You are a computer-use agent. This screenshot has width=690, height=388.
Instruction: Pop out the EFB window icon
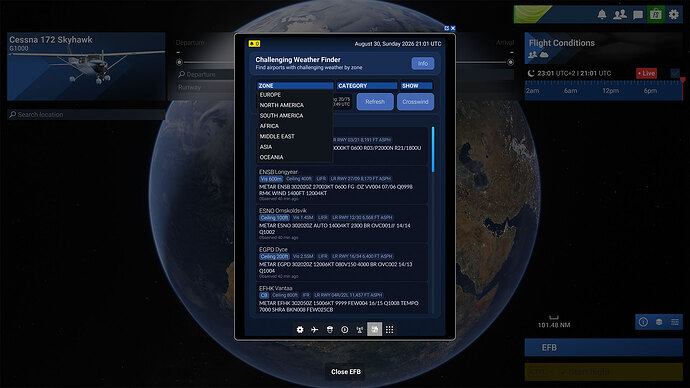coord(447,28)
